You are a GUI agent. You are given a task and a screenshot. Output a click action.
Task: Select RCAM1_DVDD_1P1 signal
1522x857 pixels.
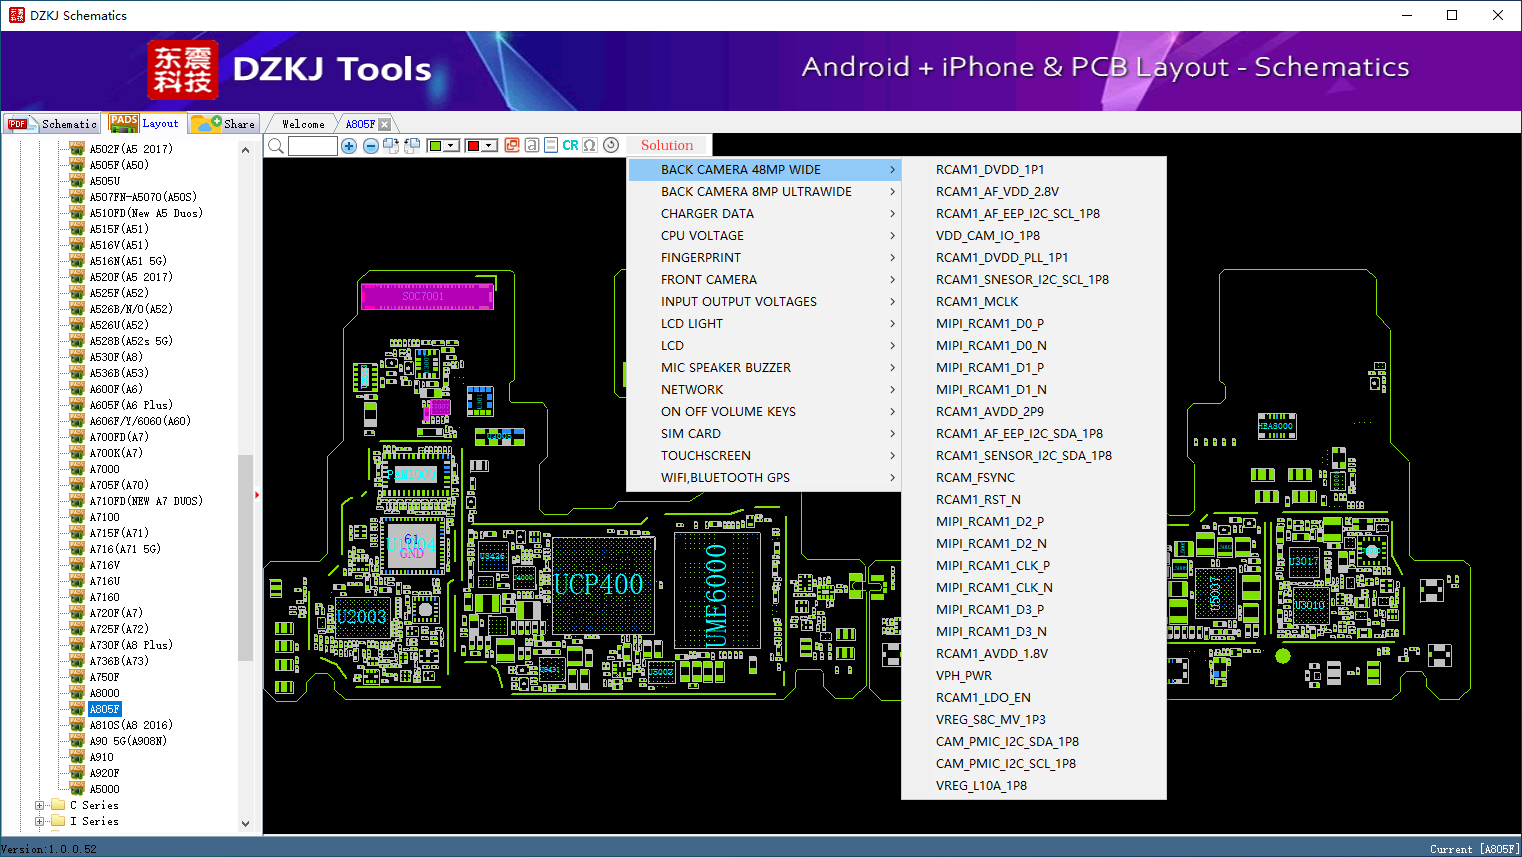[x=1034, y=169]
